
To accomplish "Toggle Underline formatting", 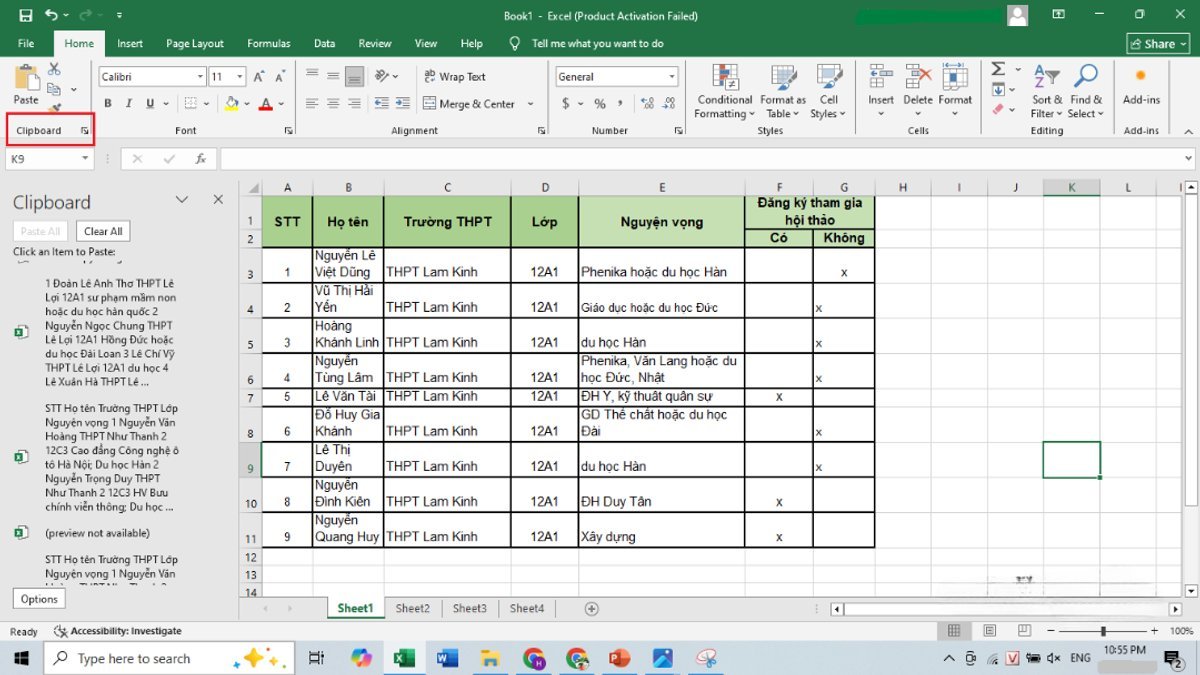I will (x=150, y=104).
